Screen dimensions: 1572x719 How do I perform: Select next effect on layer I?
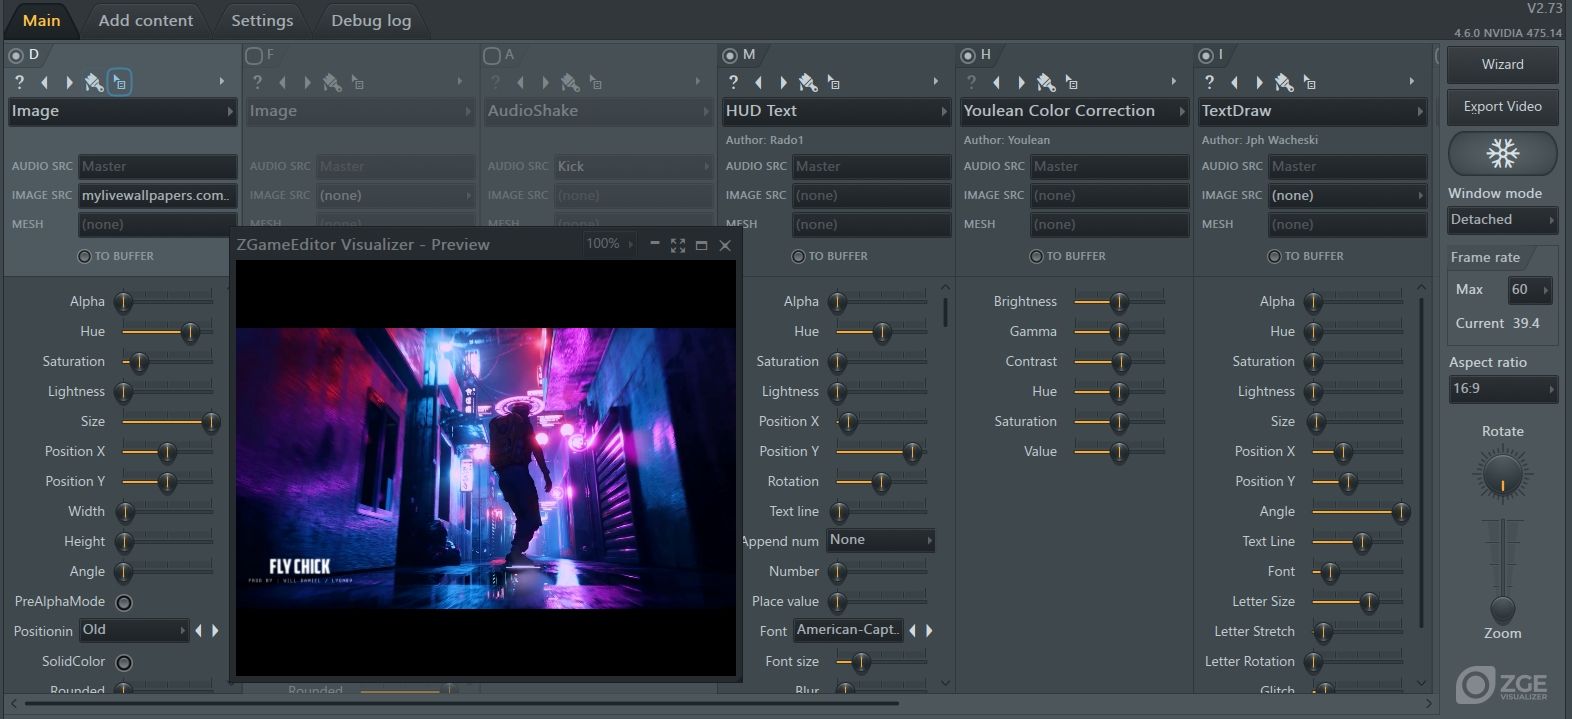1259,82
